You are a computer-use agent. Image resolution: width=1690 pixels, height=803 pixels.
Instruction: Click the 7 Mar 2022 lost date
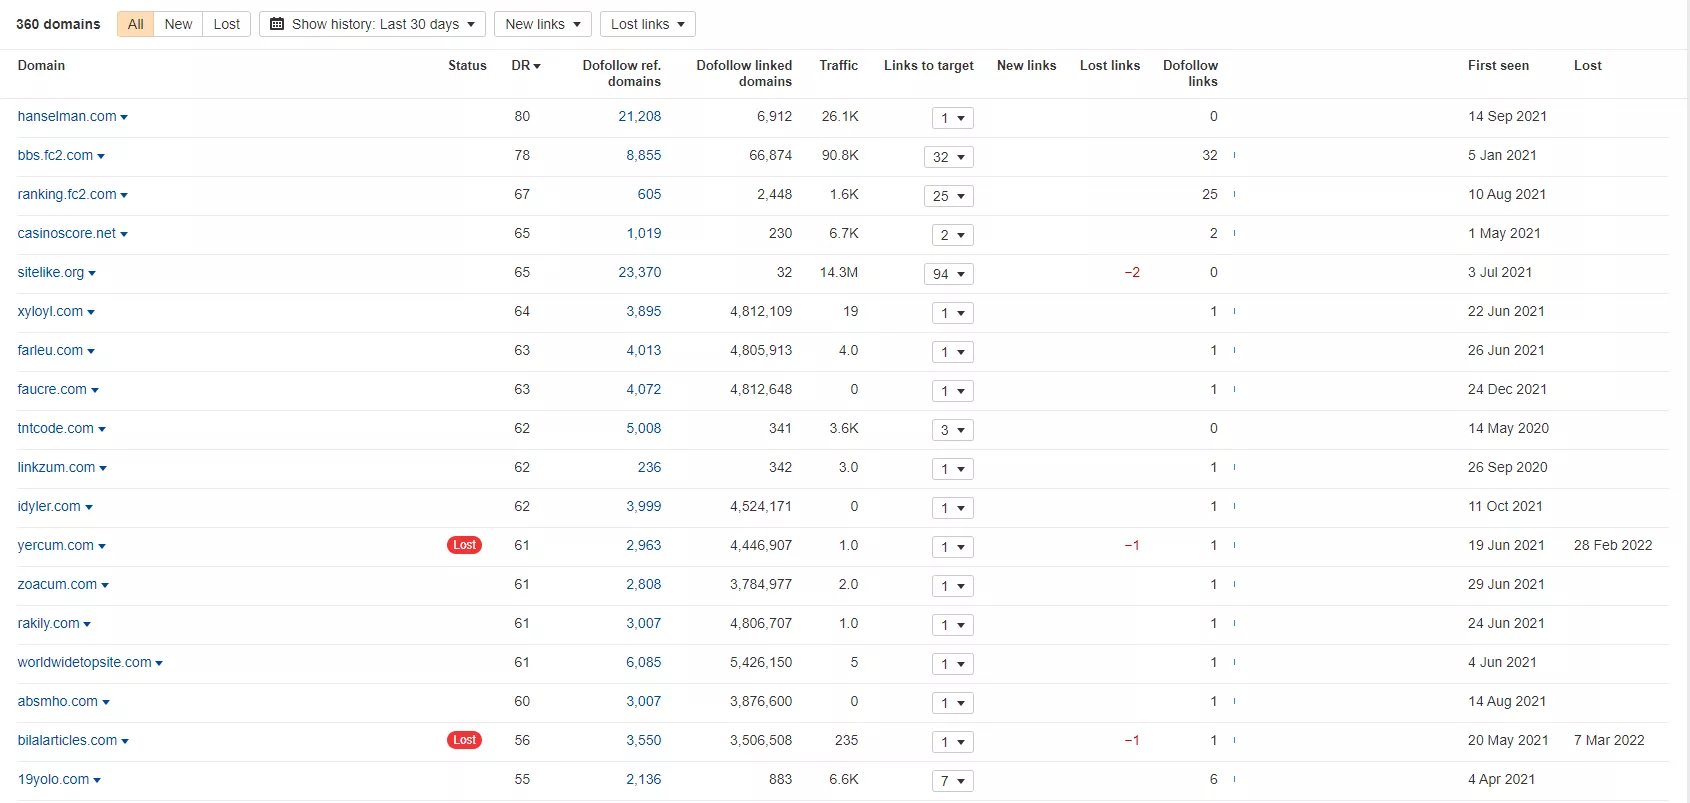pos(1609,741)
